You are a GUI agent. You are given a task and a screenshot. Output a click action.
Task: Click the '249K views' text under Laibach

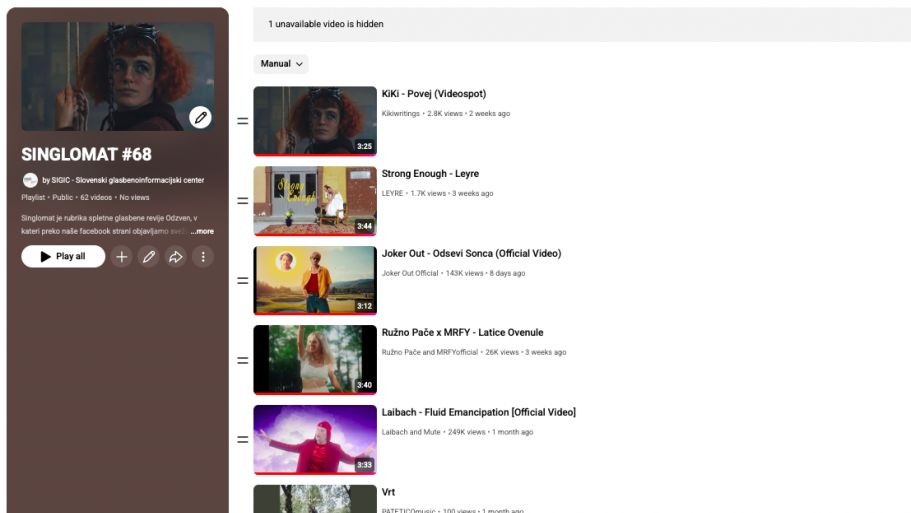(467, 432)
